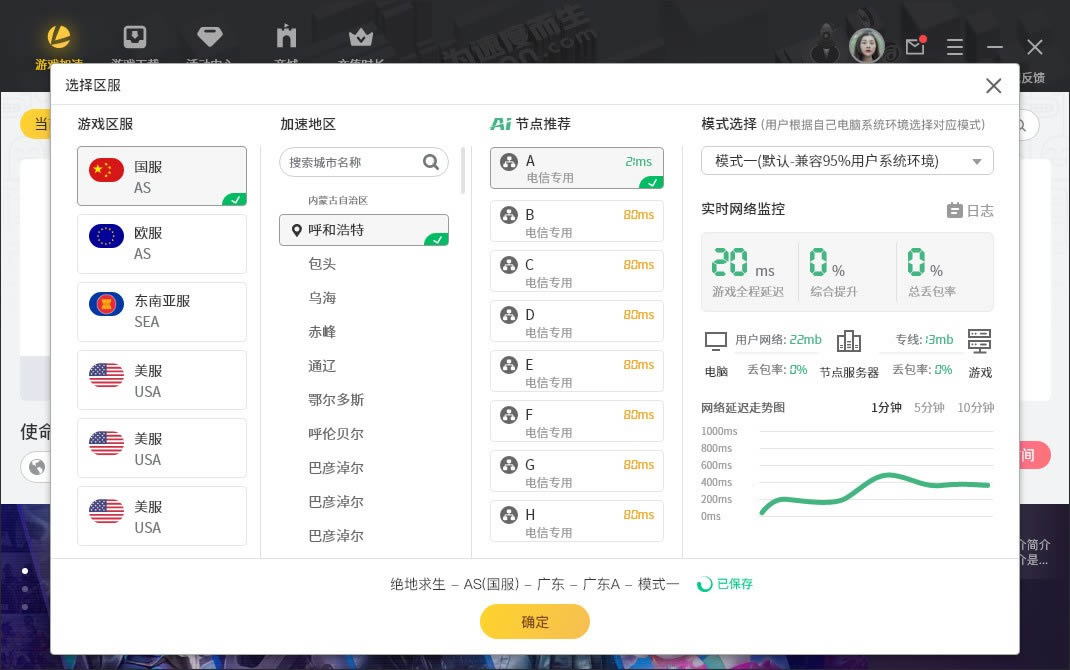Click the user avatar at top
The height and width of the screenshot is (670, 1070).
click(866, 46)
